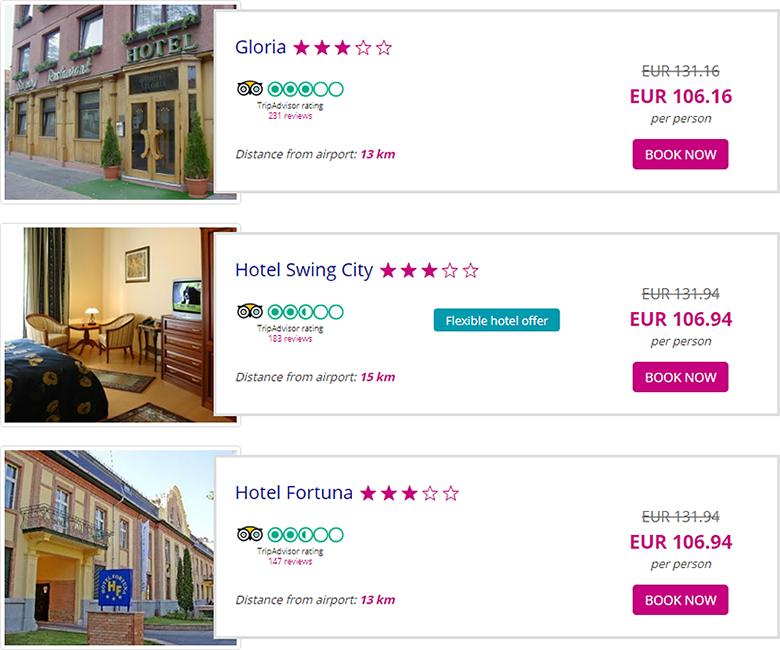Click Gloria's green TripAdvisor rating circles

(305, 89)
